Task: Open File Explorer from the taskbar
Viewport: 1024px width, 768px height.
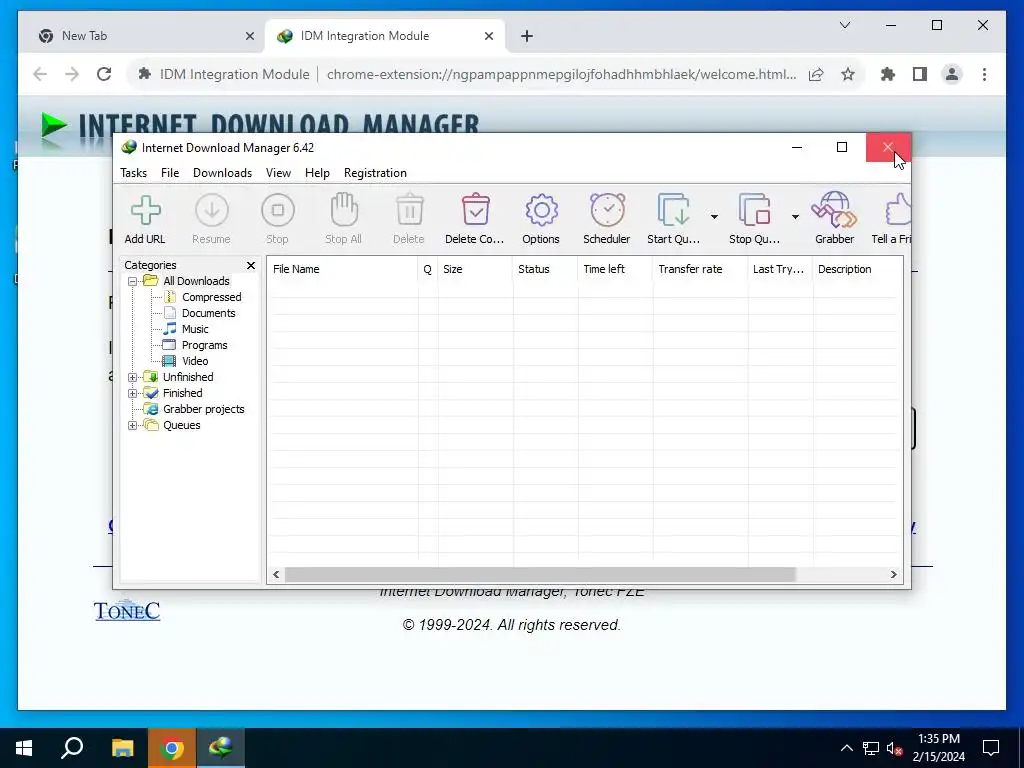Action: (122, 748)
